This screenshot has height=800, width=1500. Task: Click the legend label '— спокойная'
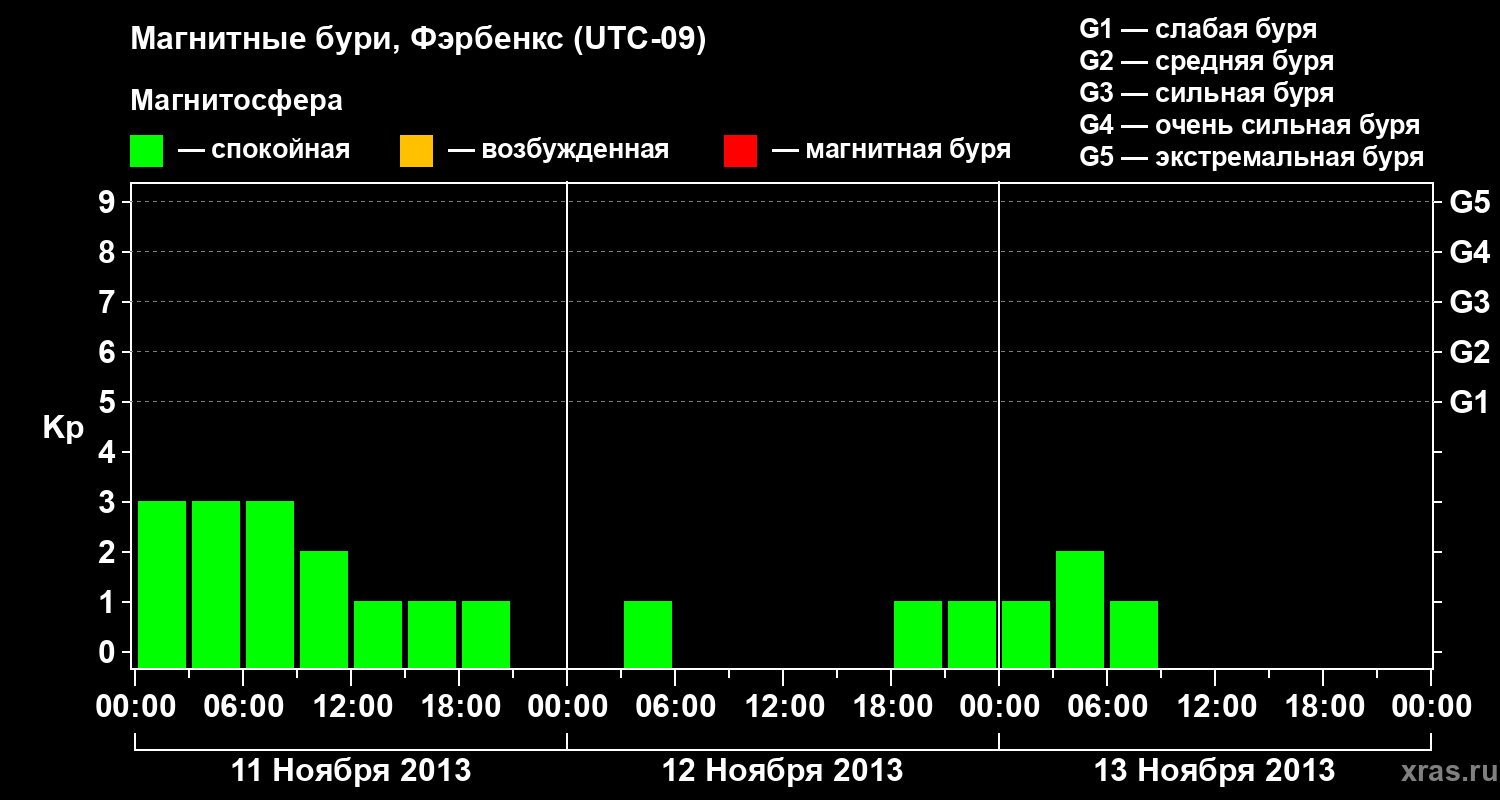264,150
